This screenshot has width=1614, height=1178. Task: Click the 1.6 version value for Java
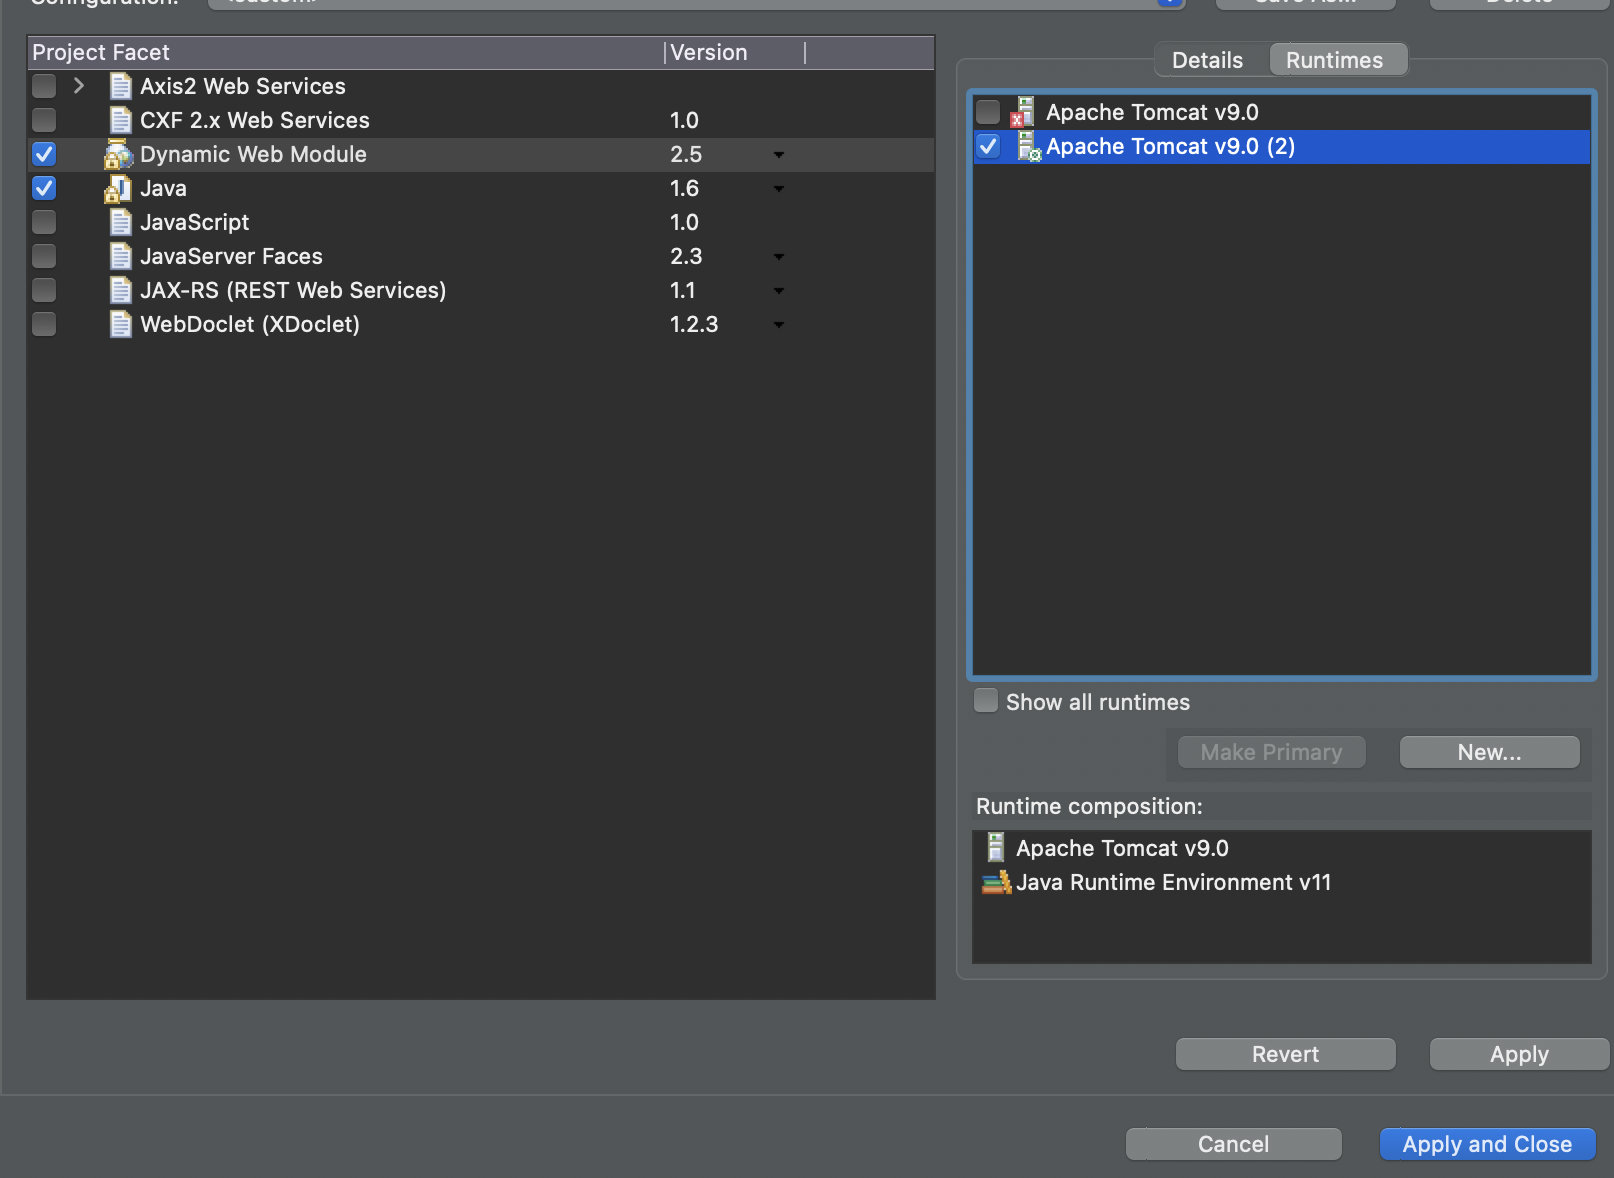[684, 188]
